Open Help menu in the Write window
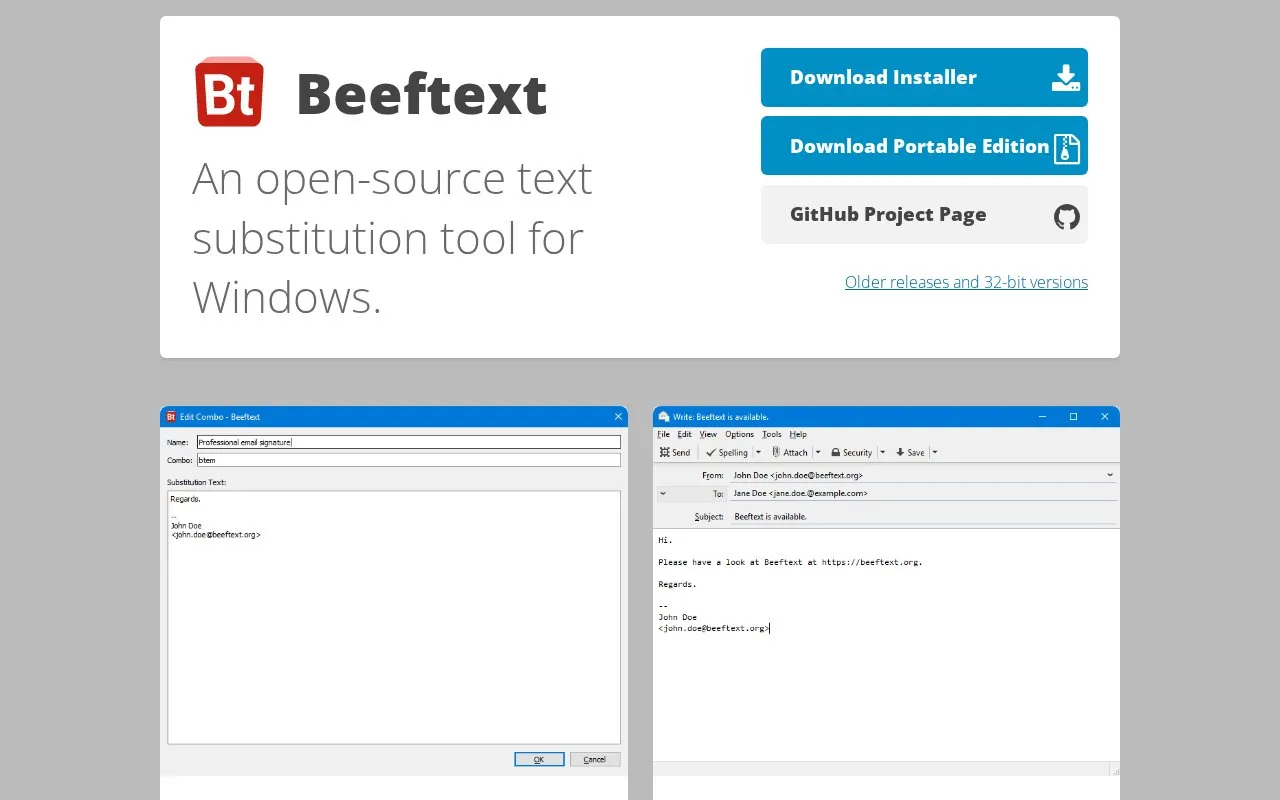 click(x=797, y=434)
